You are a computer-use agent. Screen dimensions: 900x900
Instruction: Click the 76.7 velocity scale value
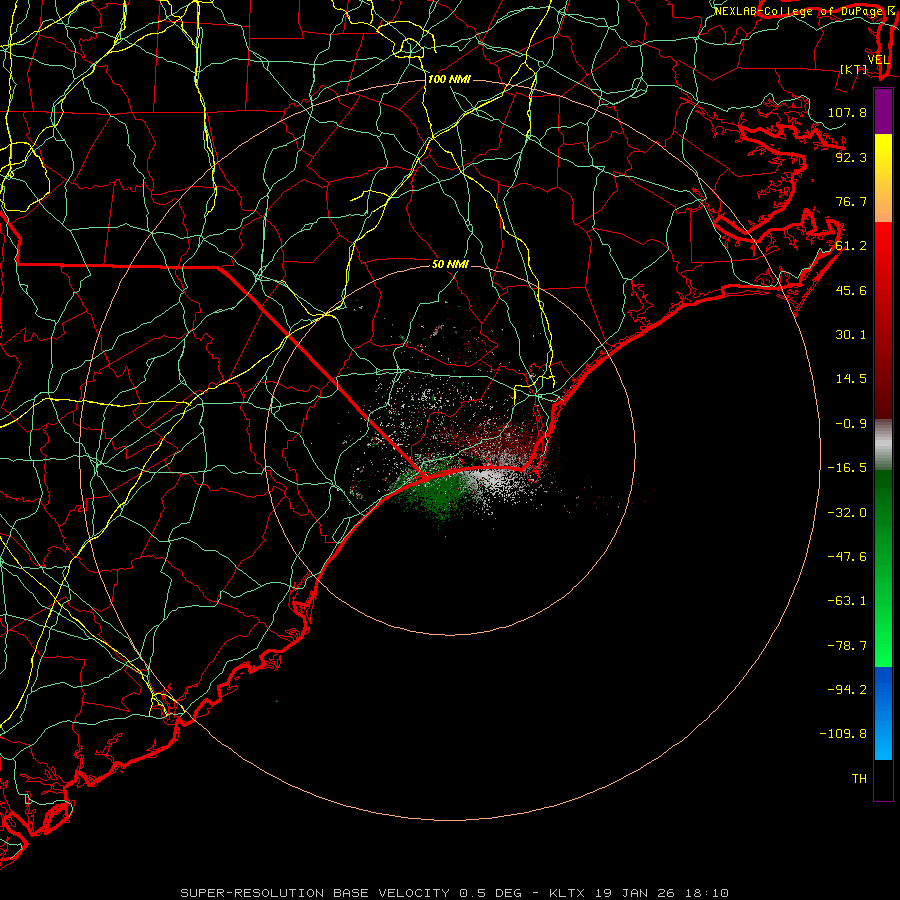851,201
